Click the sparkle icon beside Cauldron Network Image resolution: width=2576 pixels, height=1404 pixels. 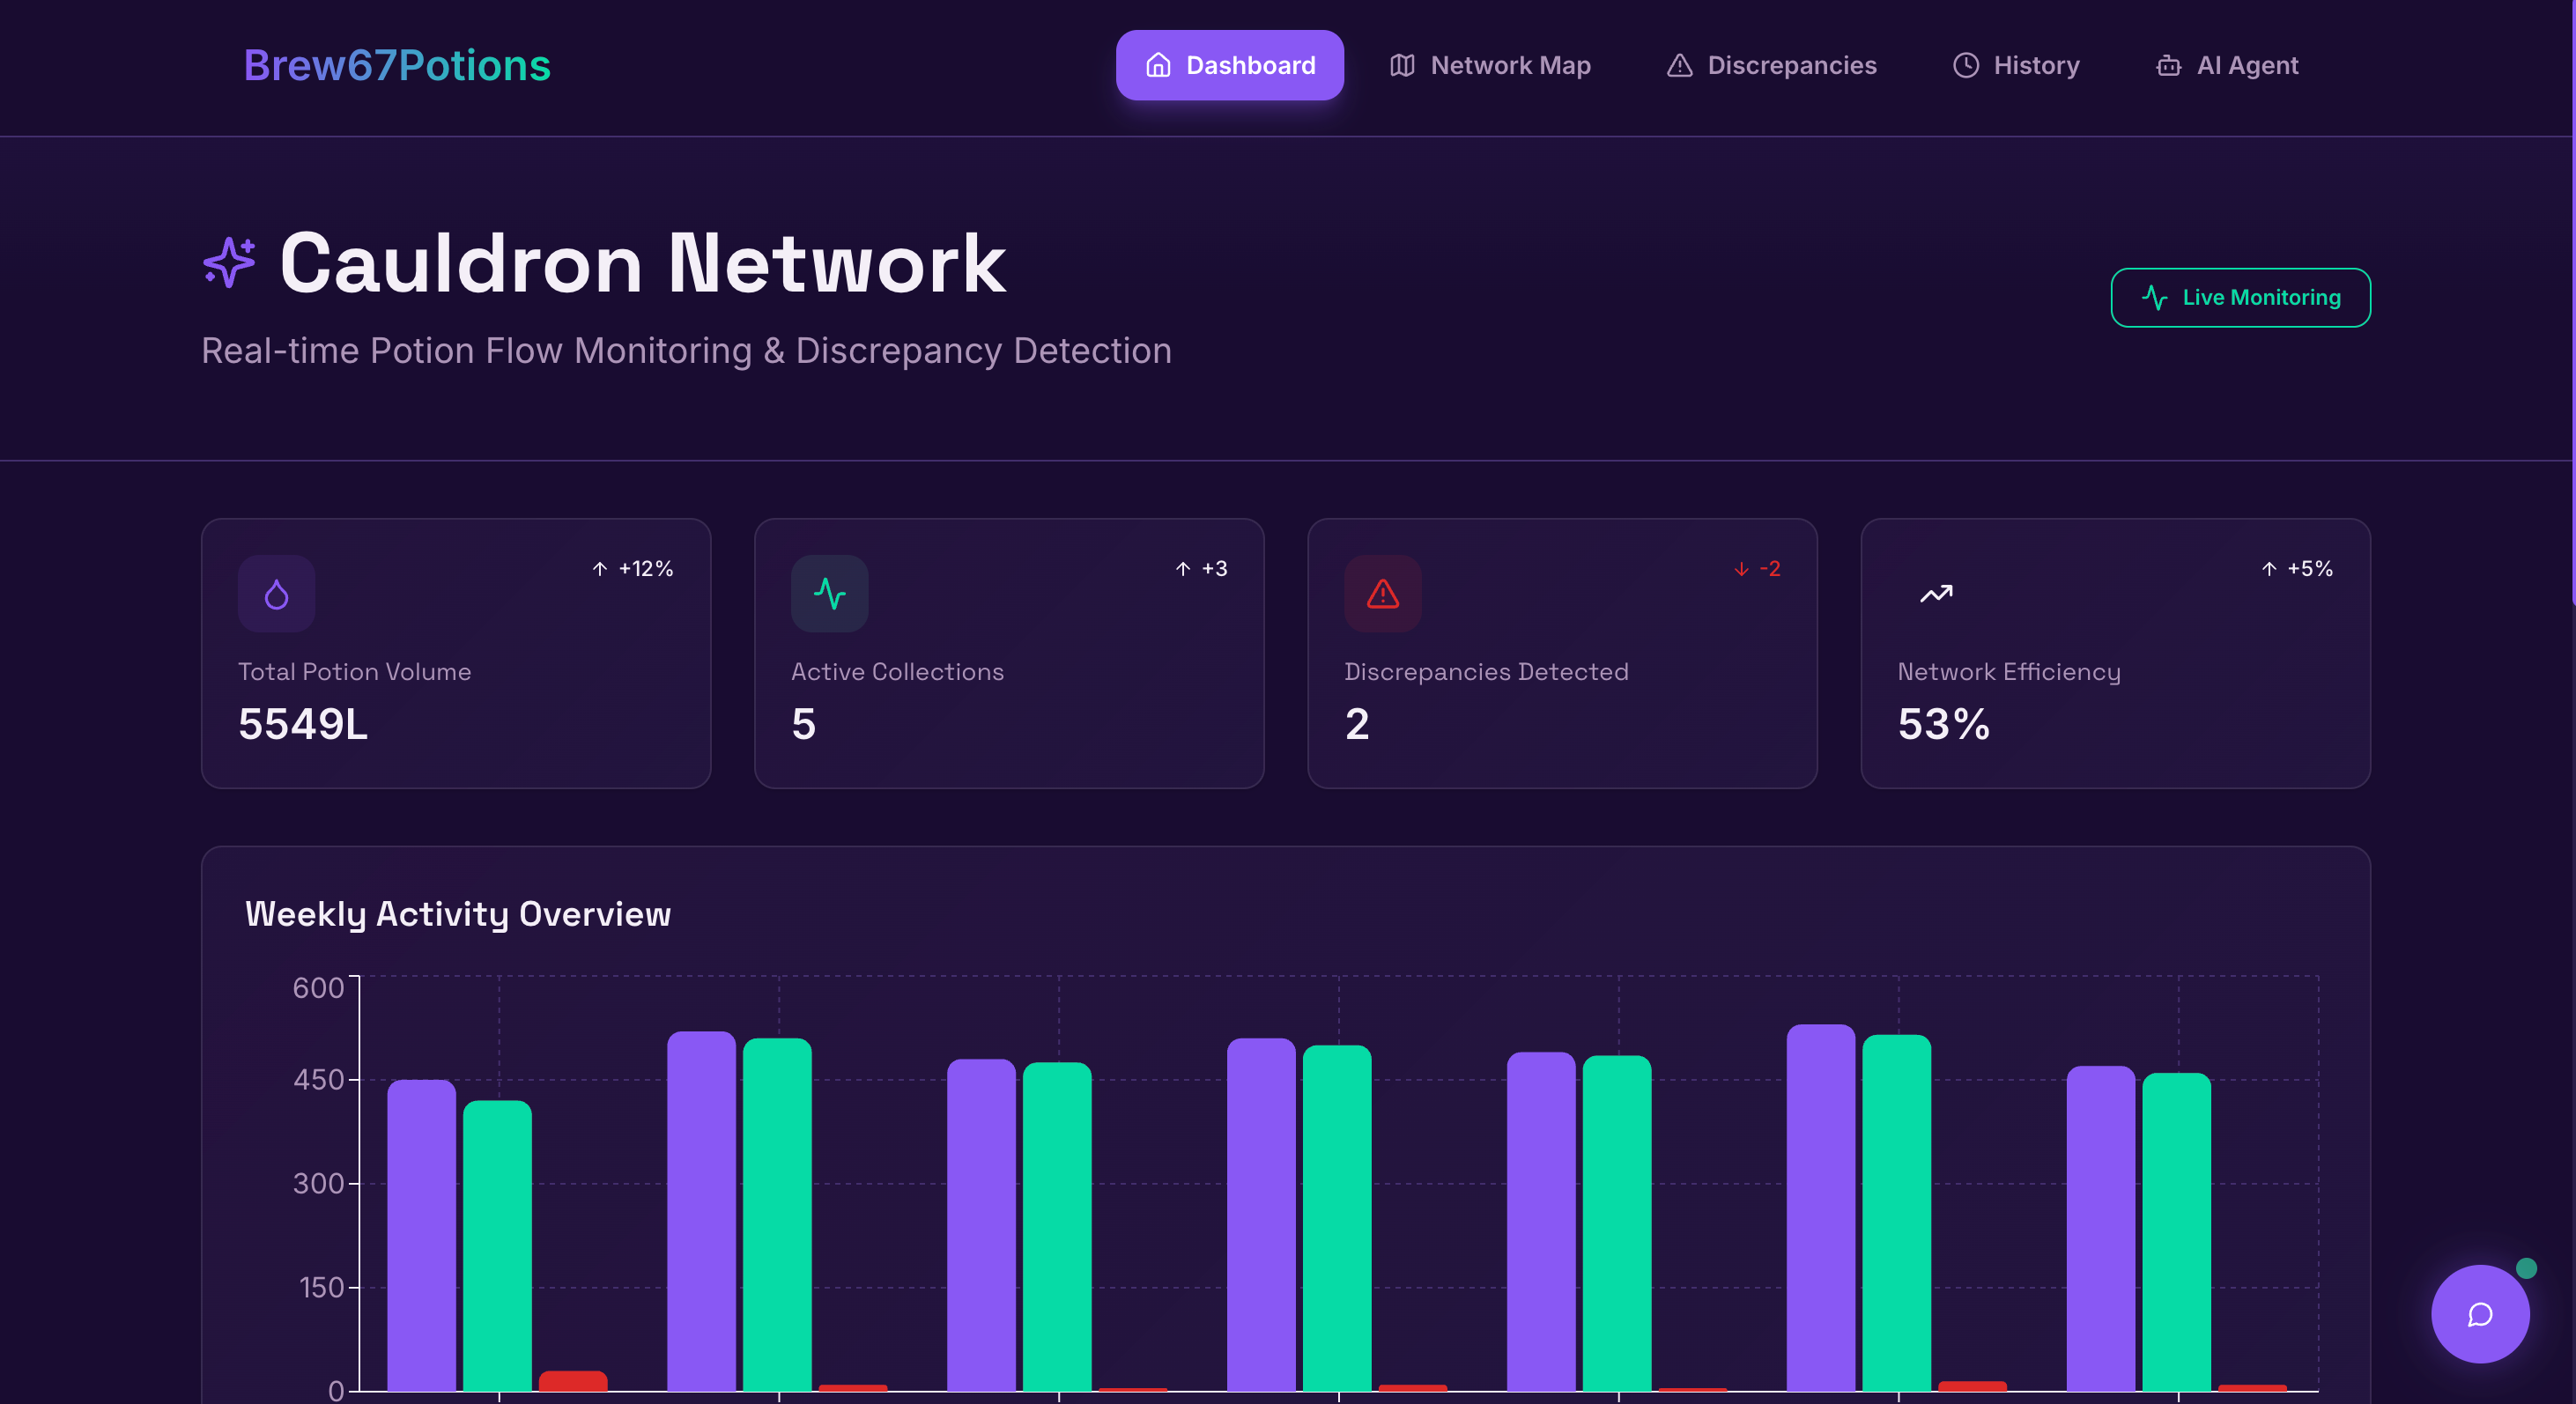click(229, 262)
